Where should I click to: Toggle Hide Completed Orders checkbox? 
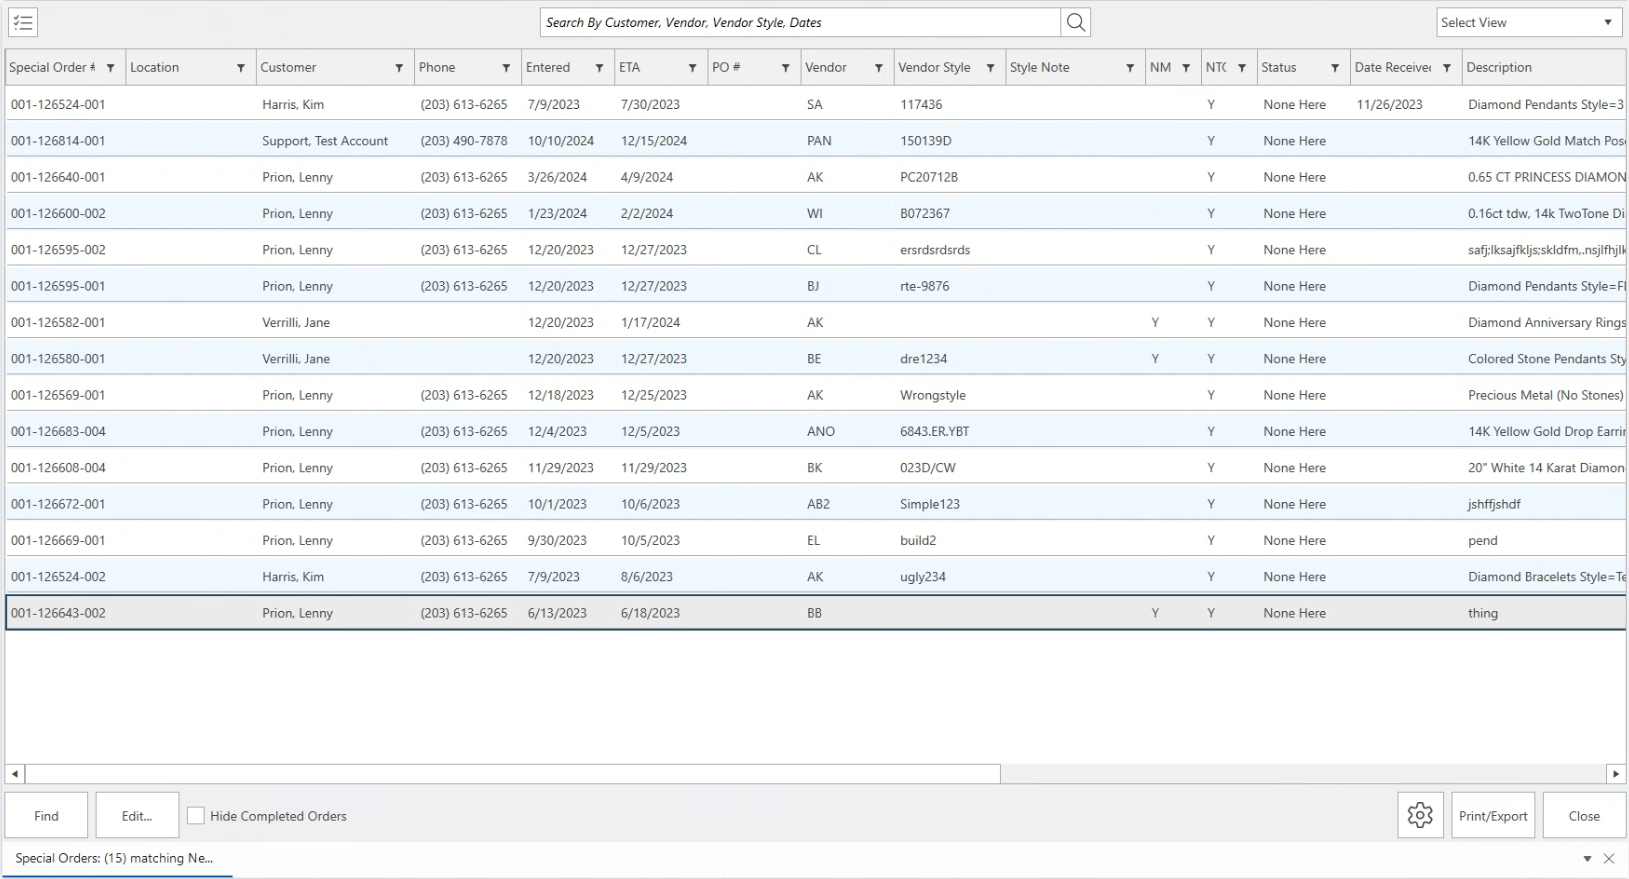click(196, 816)
